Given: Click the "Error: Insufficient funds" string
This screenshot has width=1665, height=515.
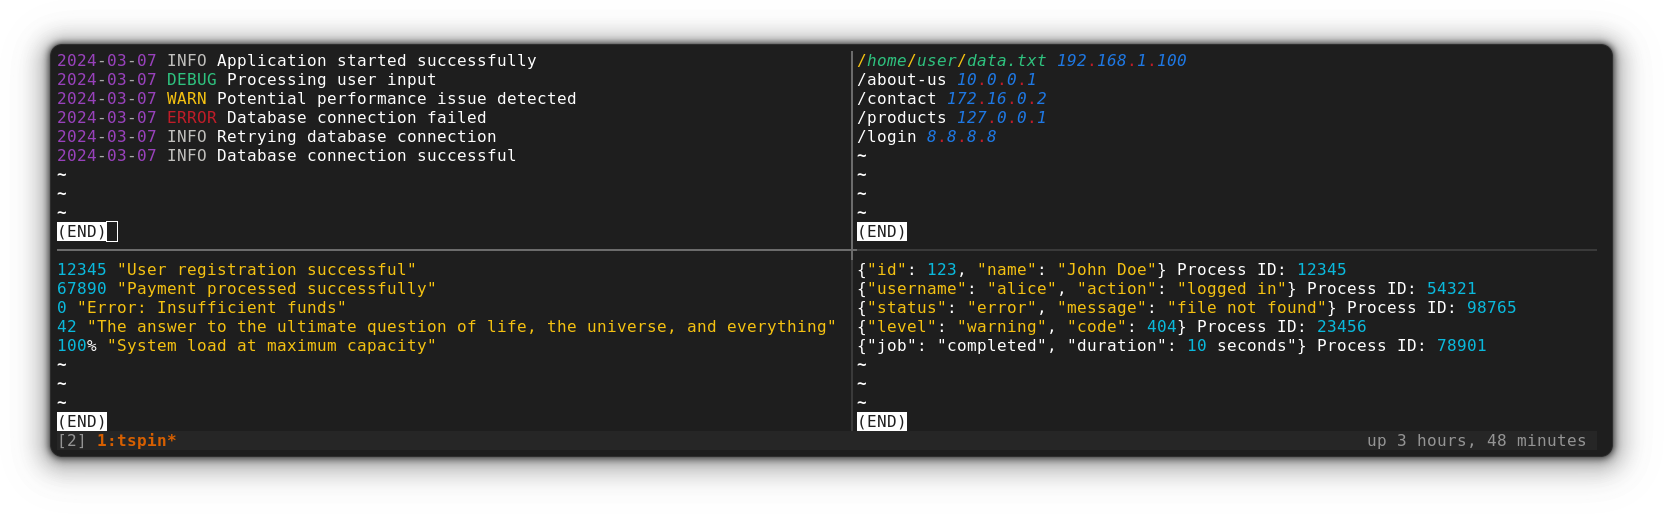Looking at the screenshot, I should [x=211, y=308].
